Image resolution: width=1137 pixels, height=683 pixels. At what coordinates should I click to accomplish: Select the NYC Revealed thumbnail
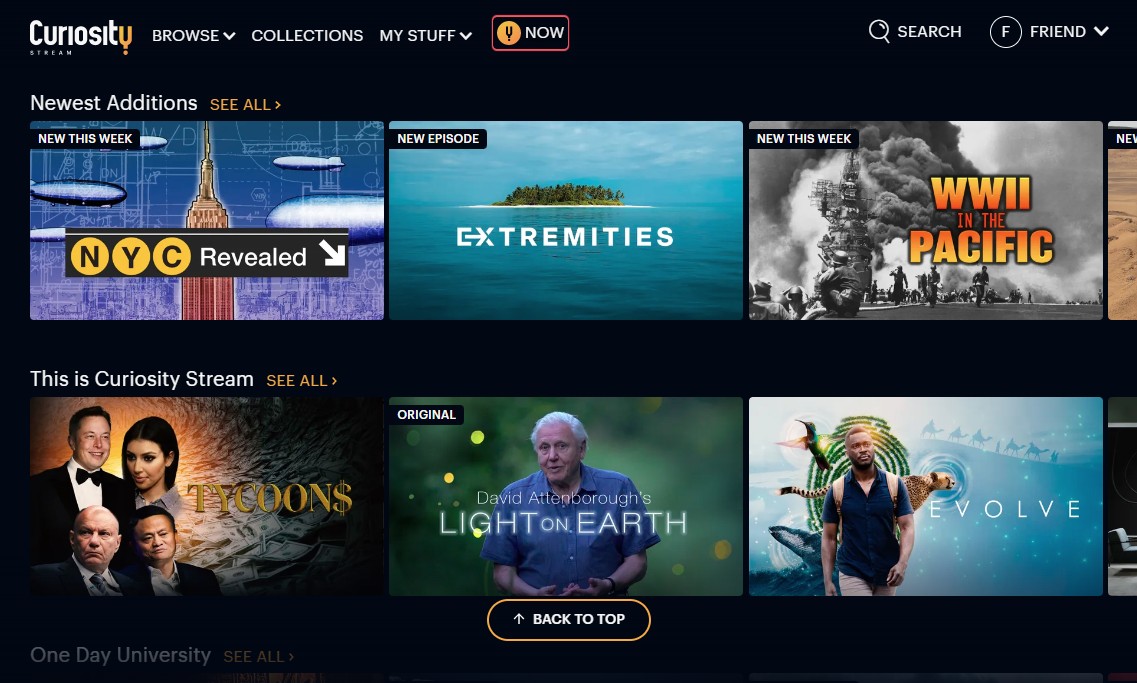tap(207, 220)
